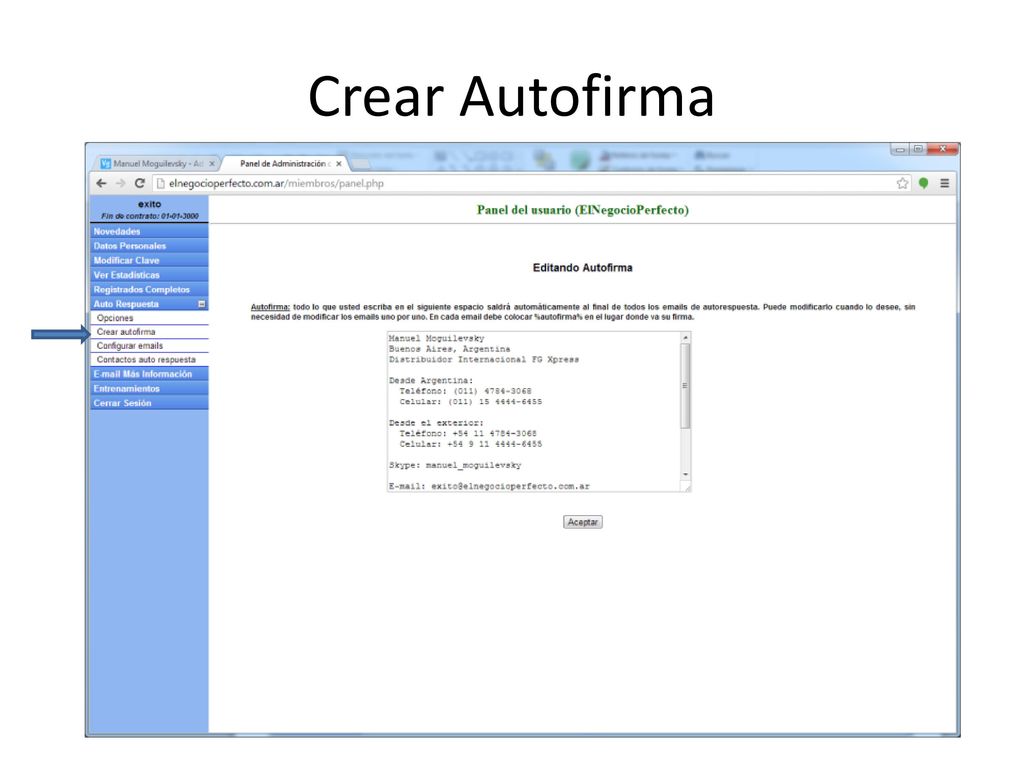Close the Manuel Moguilevsky tab
The height and width of the screenshot is (768, 1024).
[x=212, y=164]
